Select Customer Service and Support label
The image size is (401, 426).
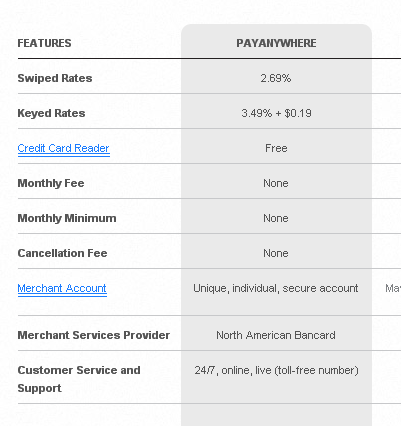click(79, 379)
